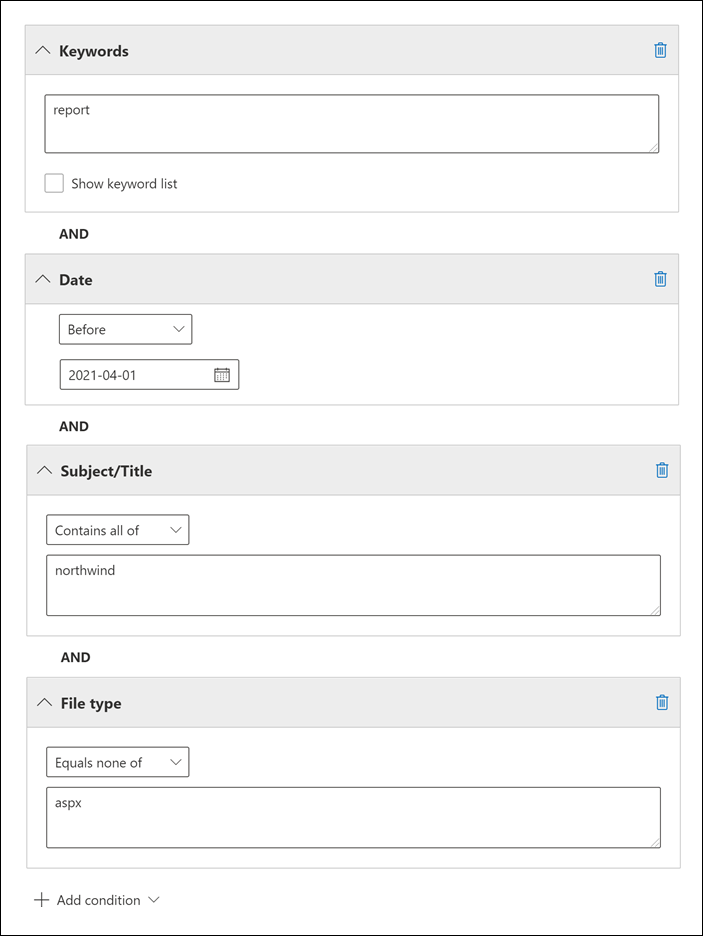This screenshot has height=936, width=703.
Task: Click the date field showing 2021-04-01
Action: [x=135, y=375]
